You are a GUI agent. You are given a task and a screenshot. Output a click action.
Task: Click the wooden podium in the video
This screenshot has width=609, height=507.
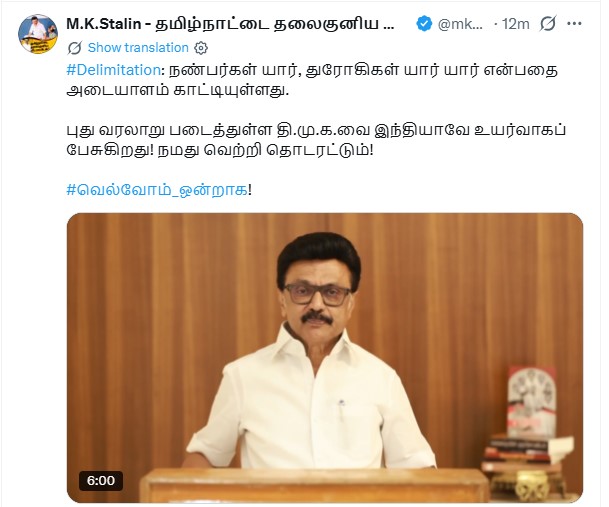pyautogui.click(x=315, y=486)
